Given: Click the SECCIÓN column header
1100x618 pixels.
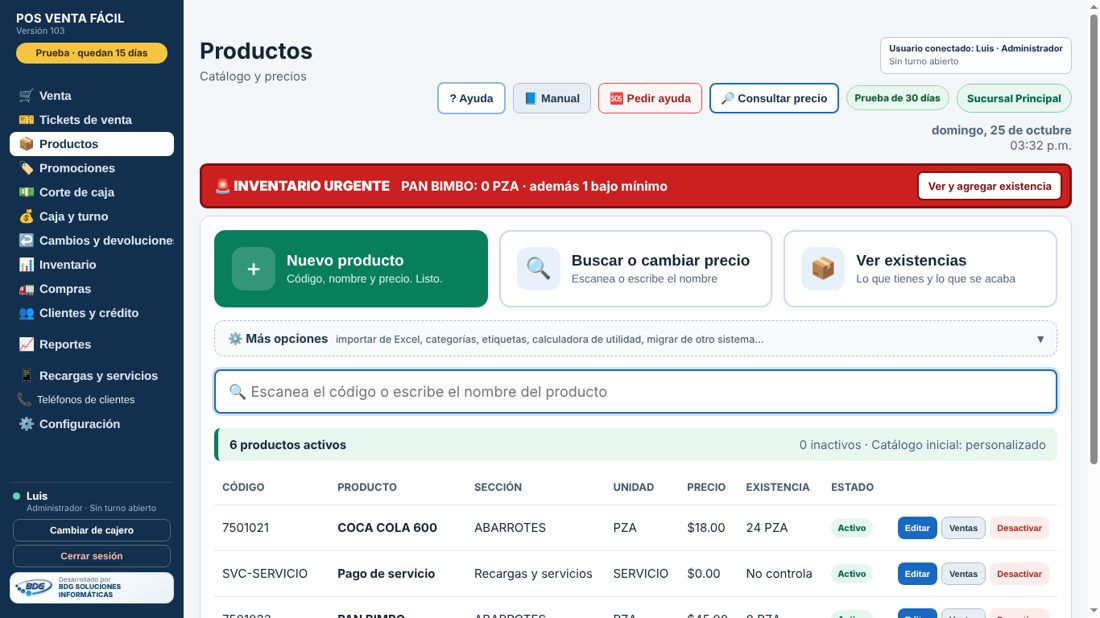Looking at the screenshot, I should pyautogui.click(x=498, y=488).
